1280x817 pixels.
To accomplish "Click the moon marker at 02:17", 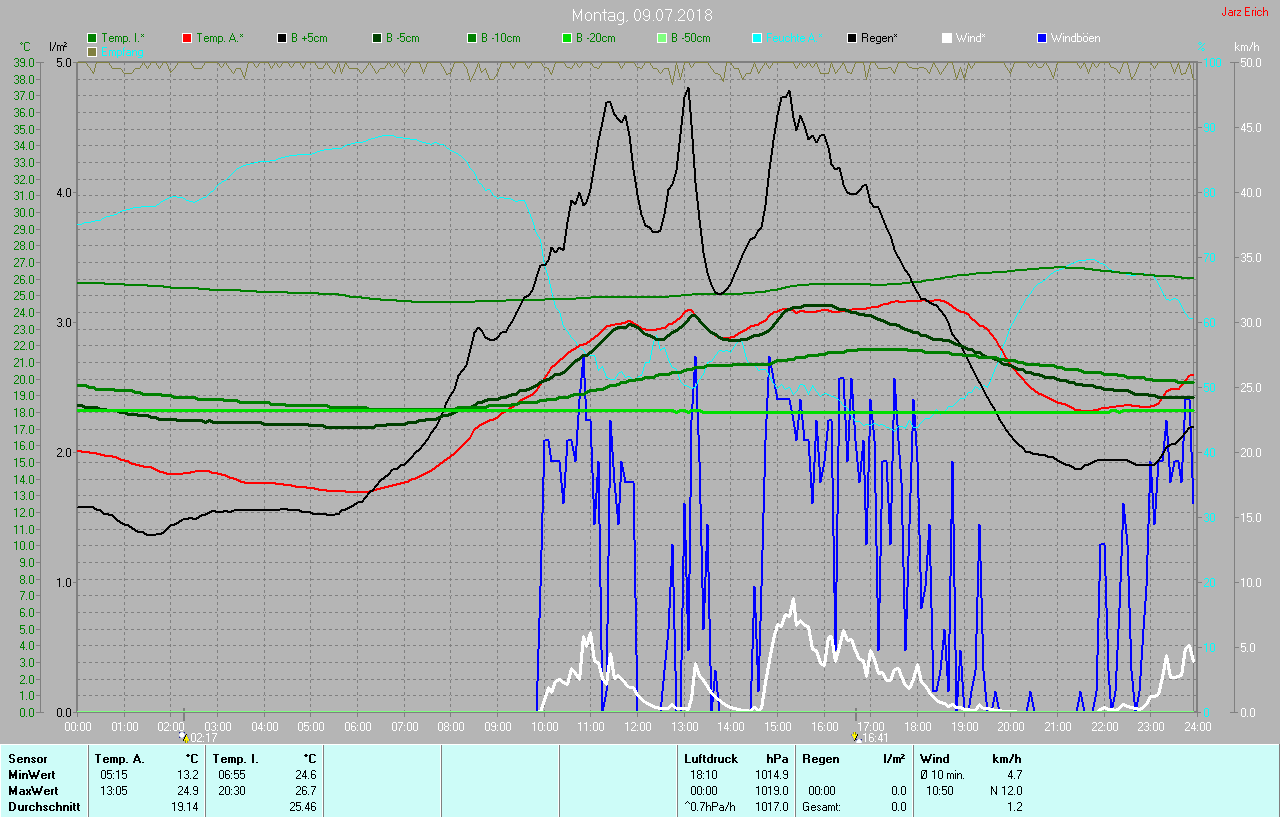I will [x=184, y=736].
